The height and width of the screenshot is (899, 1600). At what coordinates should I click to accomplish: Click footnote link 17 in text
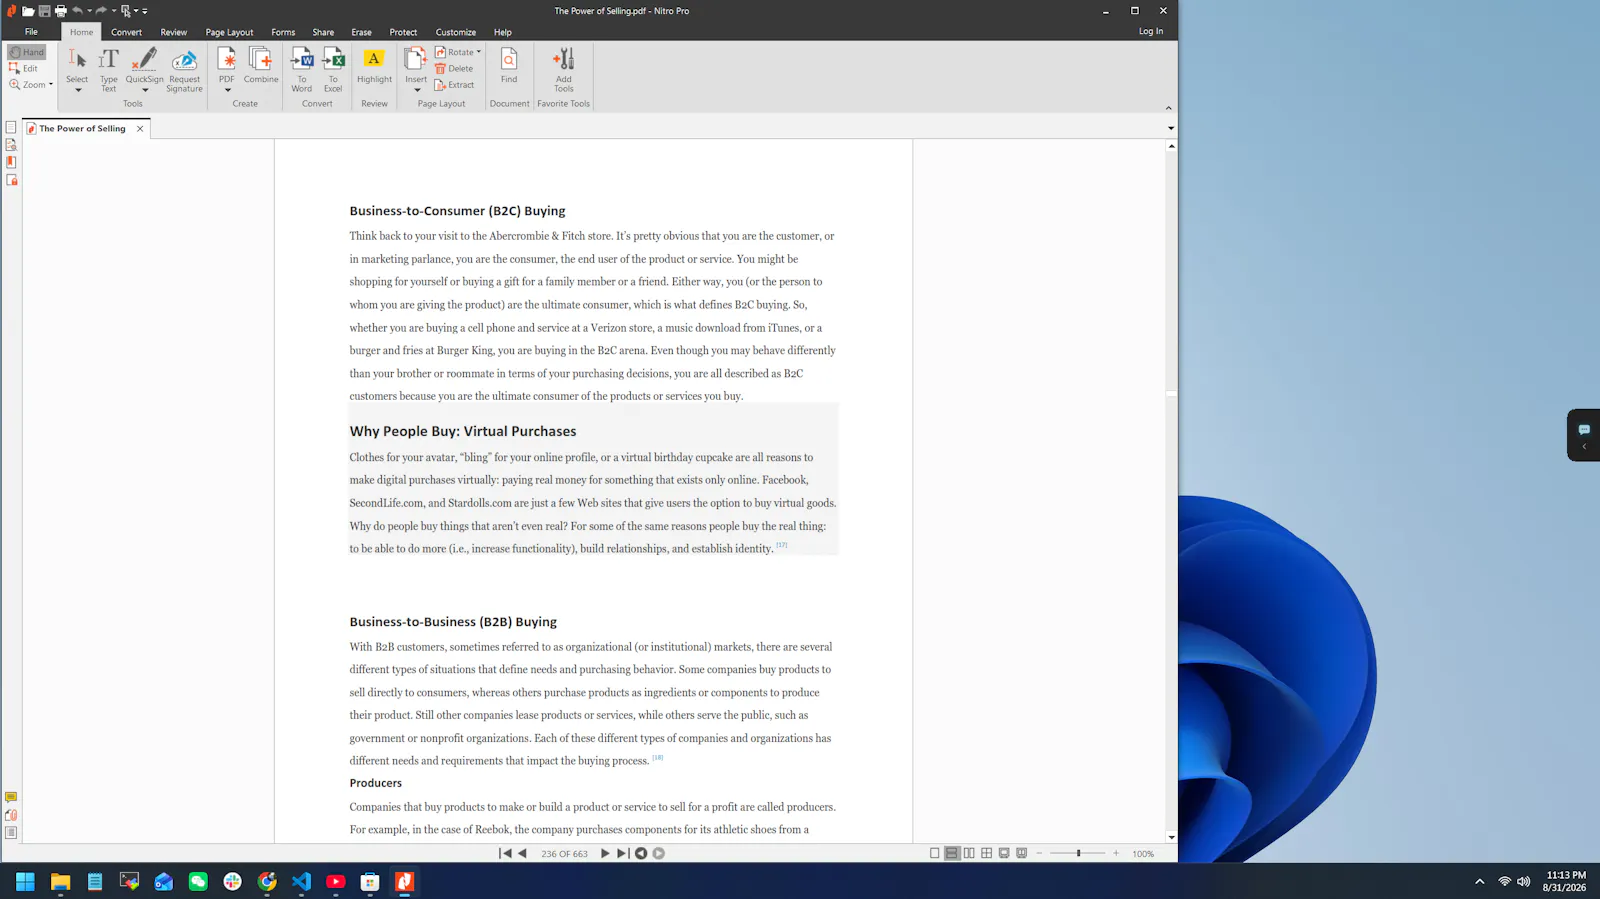point(782,545)
